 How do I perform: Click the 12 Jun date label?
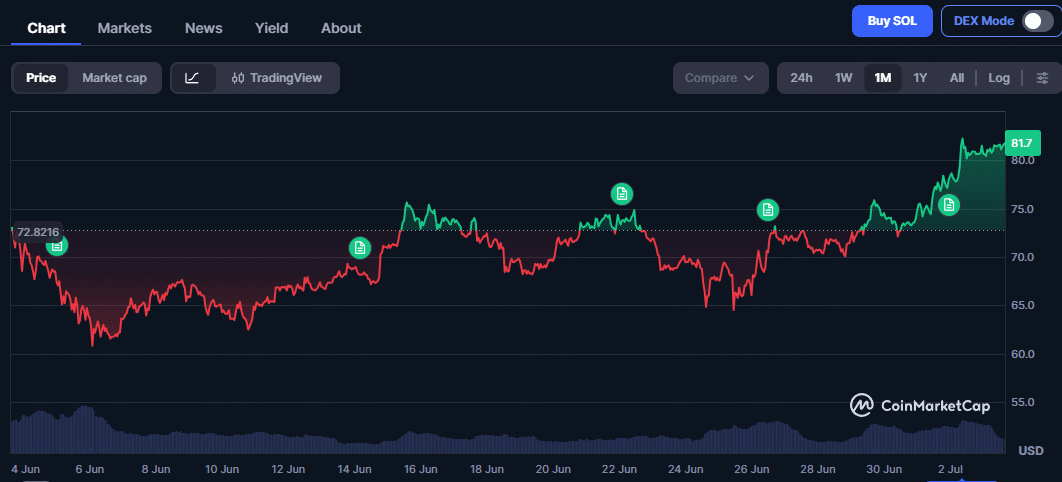pos(288,469)
